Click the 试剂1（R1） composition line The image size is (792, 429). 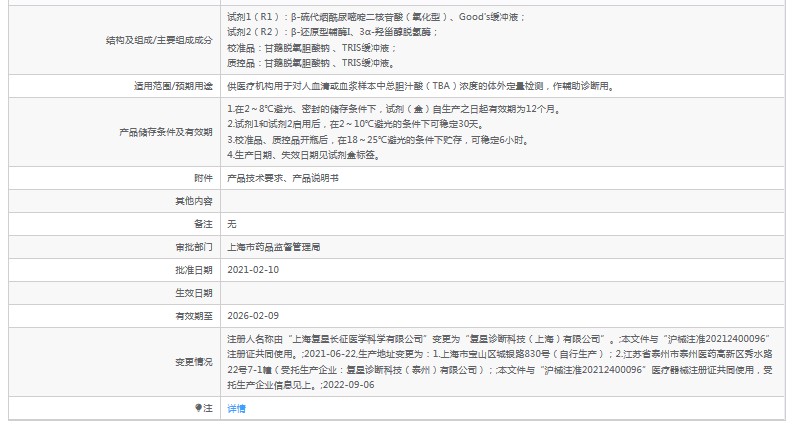point(376,17)
